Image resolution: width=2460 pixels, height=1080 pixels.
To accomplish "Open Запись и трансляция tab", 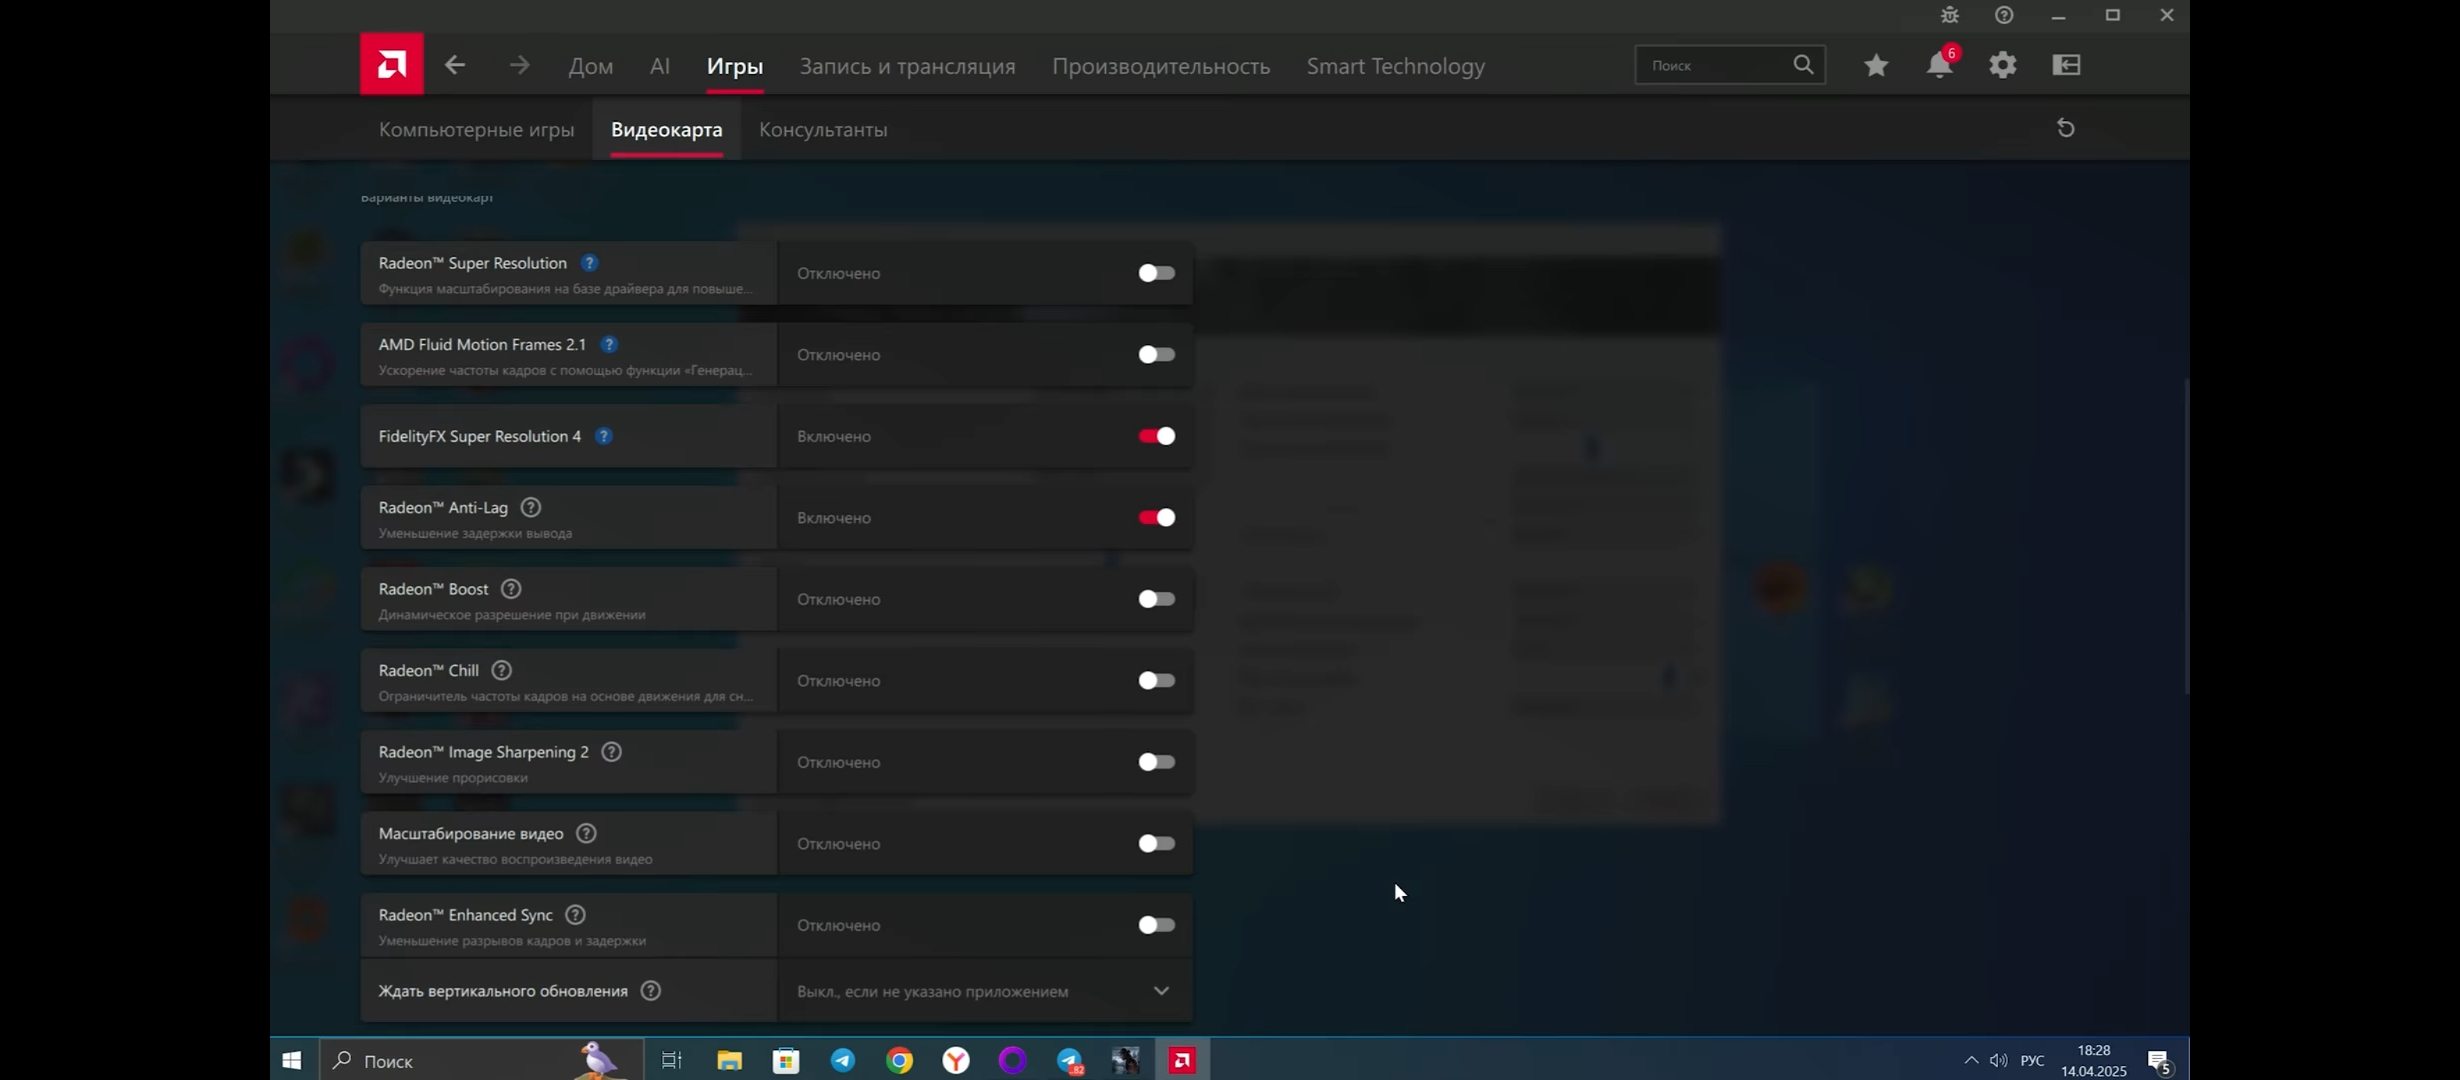I will click(907, 66).
